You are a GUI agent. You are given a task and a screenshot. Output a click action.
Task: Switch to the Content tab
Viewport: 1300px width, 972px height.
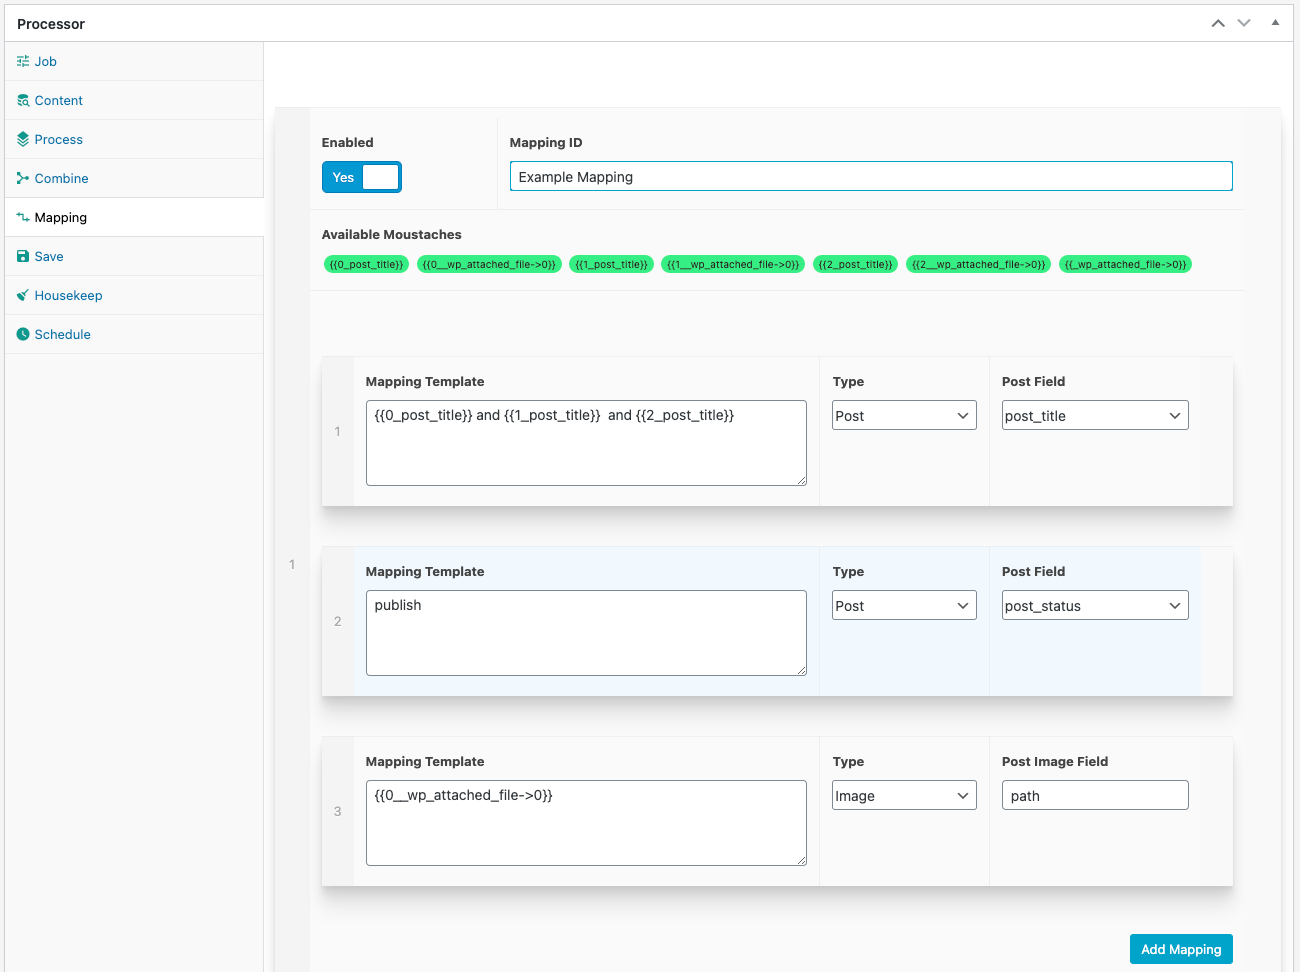(x=134, y=100)
